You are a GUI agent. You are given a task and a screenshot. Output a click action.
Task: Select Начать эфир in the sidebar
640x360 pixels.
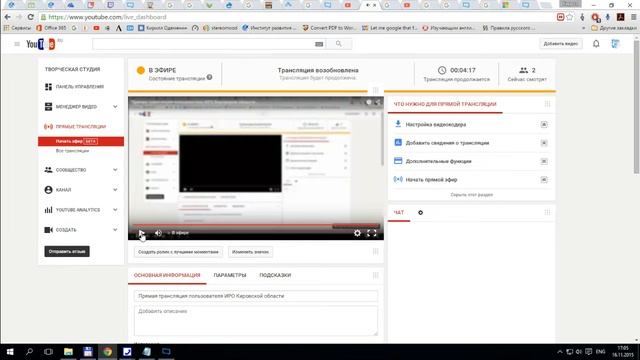pyautogui.click(x=81, y=141)
